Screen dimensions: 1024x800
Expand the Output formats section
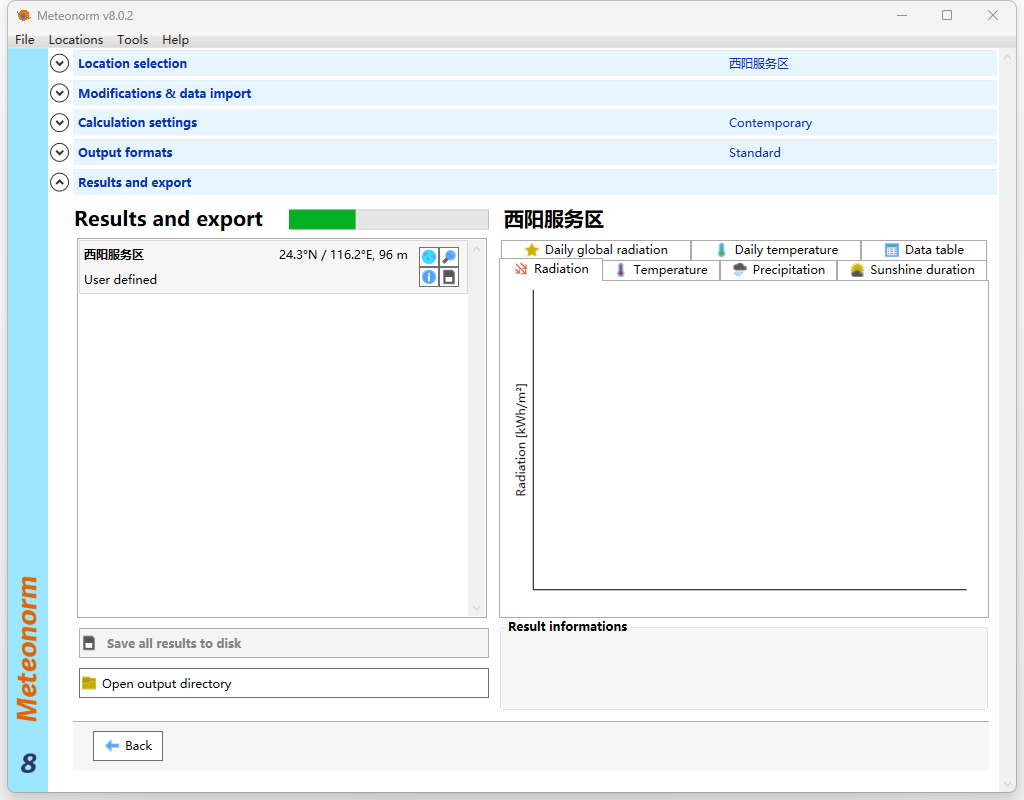[x=59, y=152]
